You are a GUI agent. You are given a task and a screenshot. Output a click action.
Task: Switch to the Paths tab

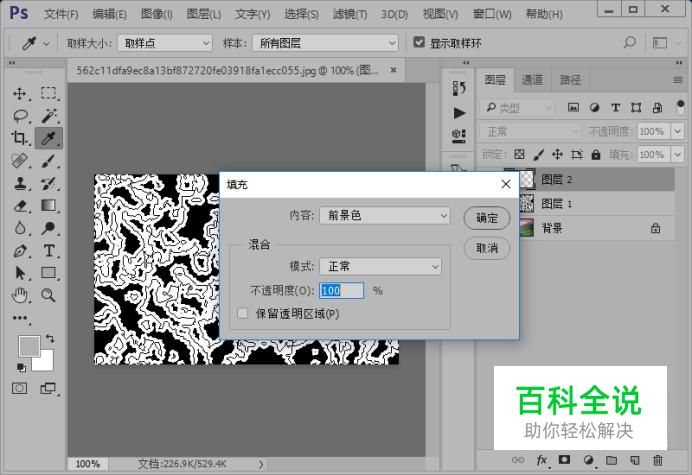coord(570,79)
